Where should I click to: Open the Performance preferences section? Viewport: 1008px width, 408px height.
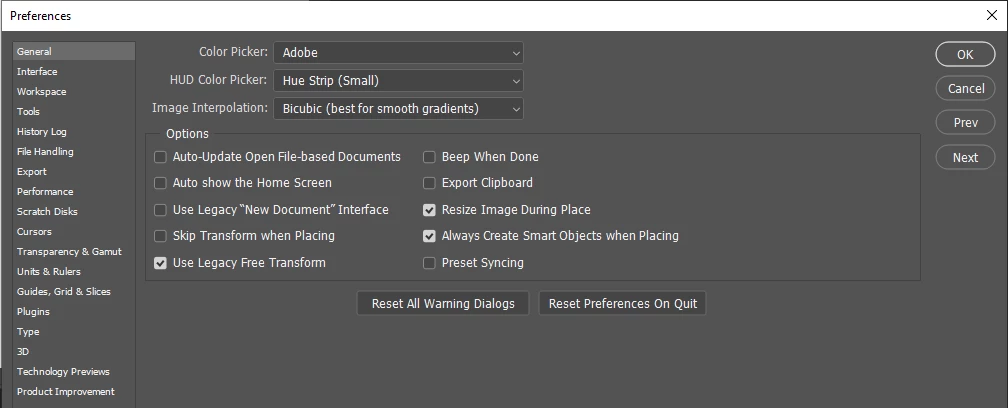(45, 192)
